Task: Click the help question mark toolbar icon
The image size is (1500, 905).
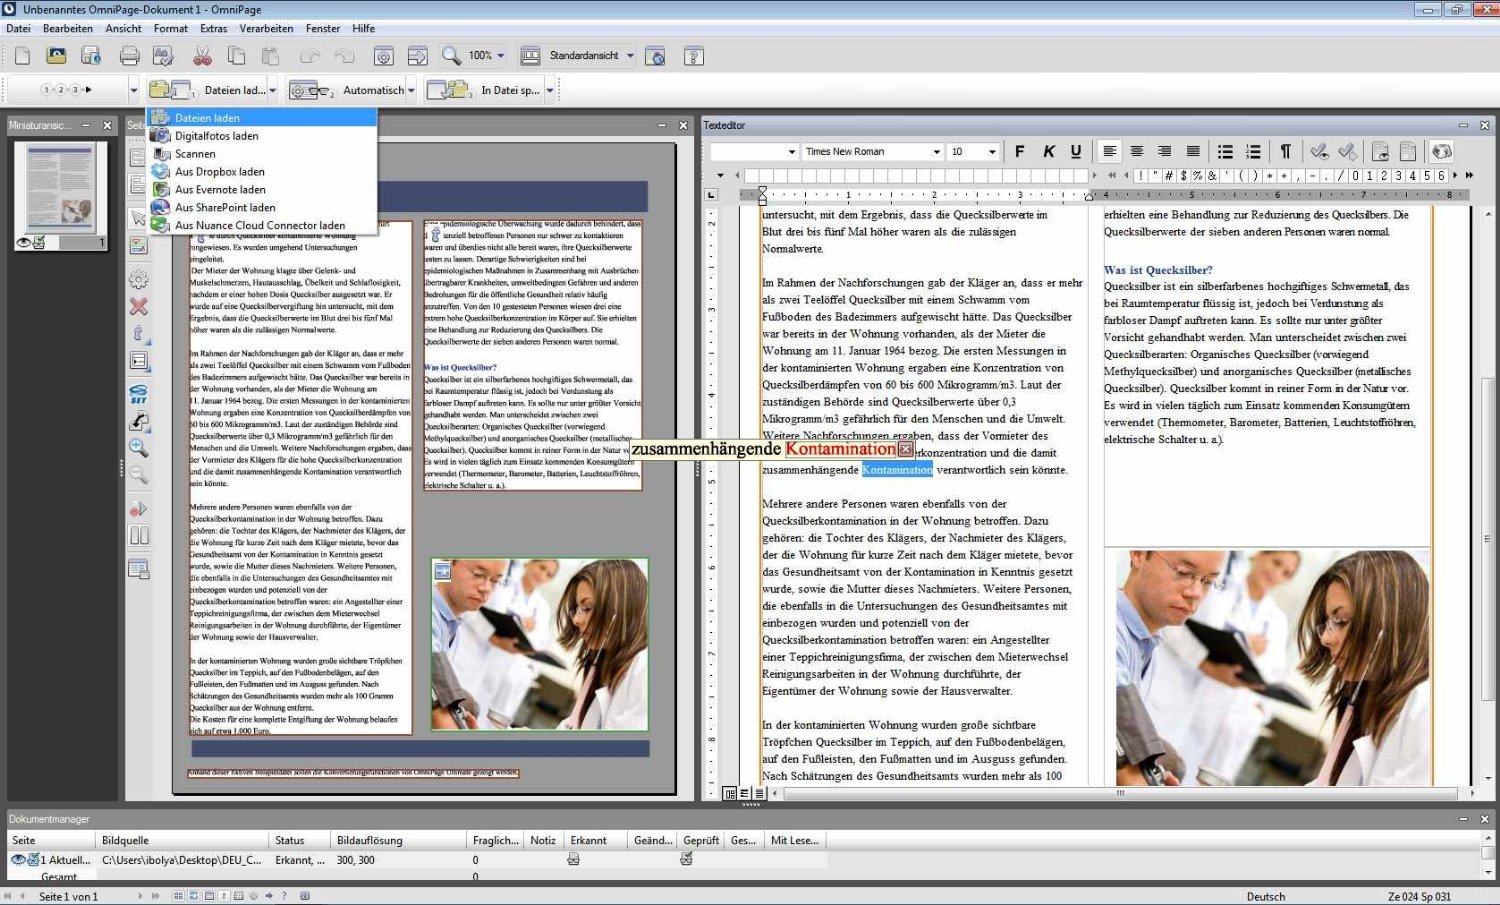Action: [x=693, y=56]
